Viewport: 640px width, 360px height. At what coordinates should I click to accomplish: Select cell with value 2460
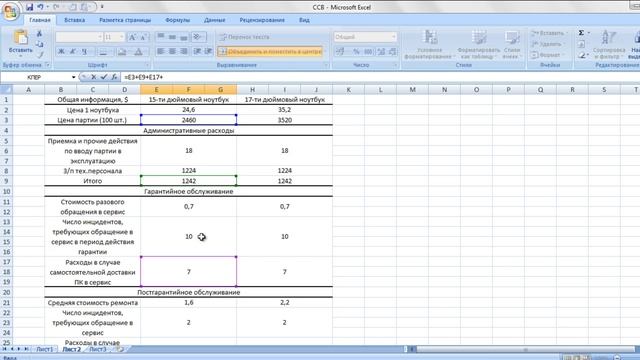click(x=189, y=120)
